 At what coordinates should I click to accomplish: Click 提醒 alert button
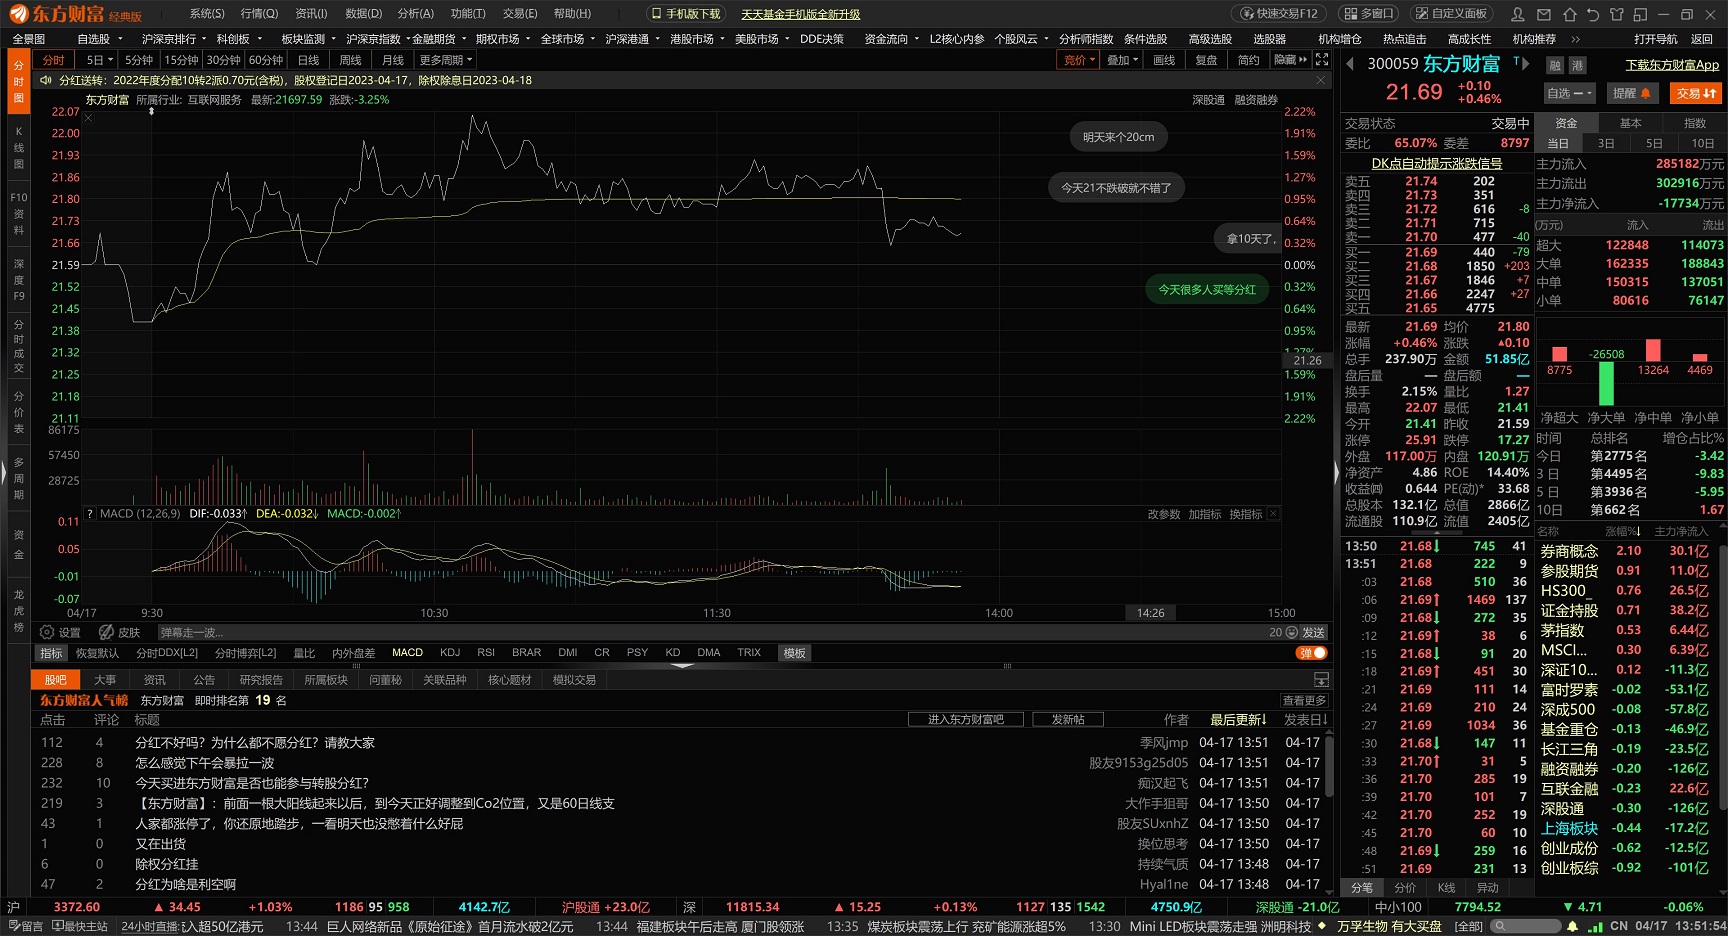[1631, 93]
